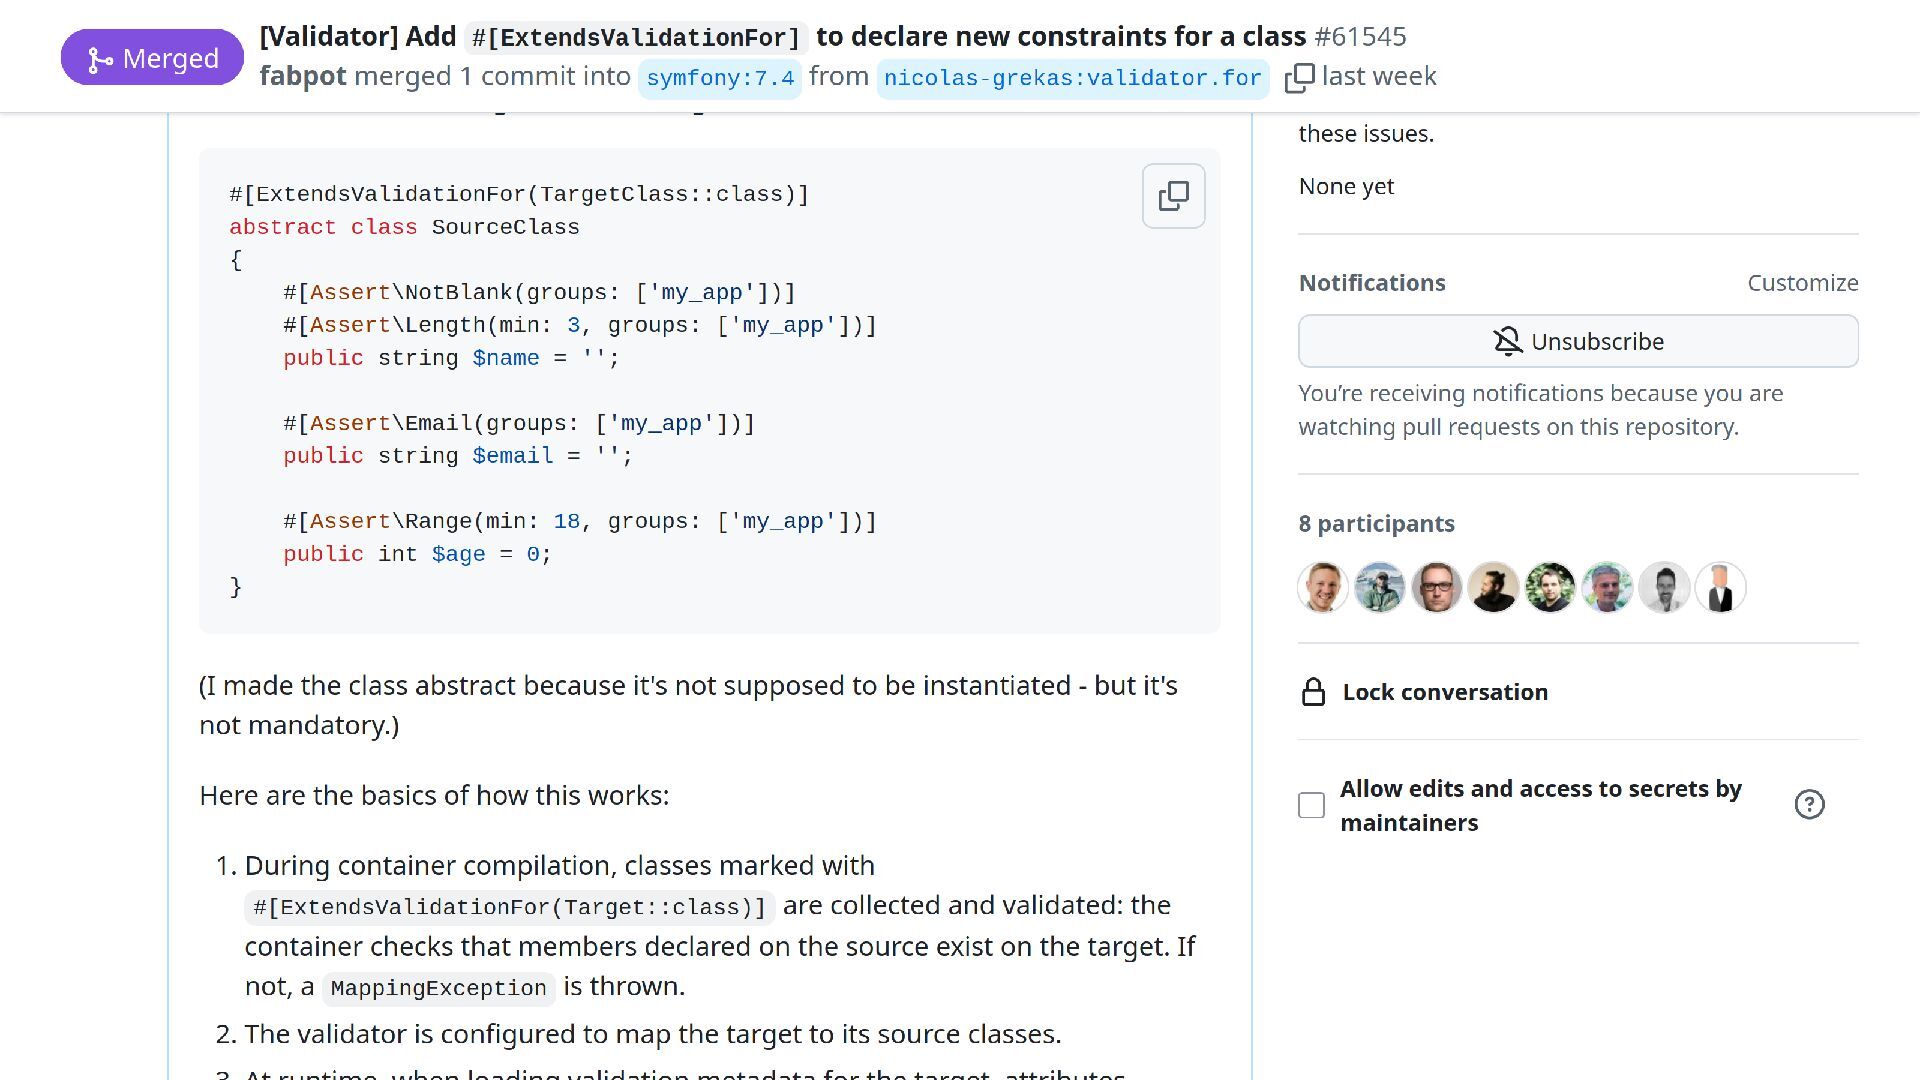The image size is (1920, 1080).
Task: Click the first participant avatar
Action: coord(1323,587)
